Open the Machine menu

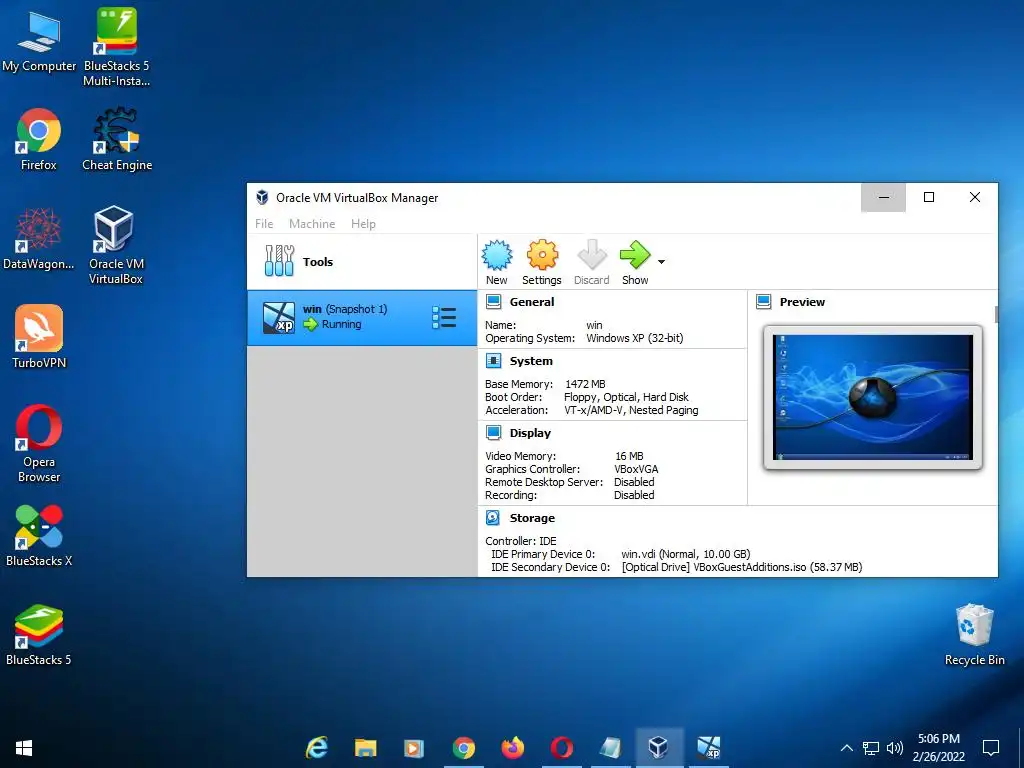[x=312, y=223]
